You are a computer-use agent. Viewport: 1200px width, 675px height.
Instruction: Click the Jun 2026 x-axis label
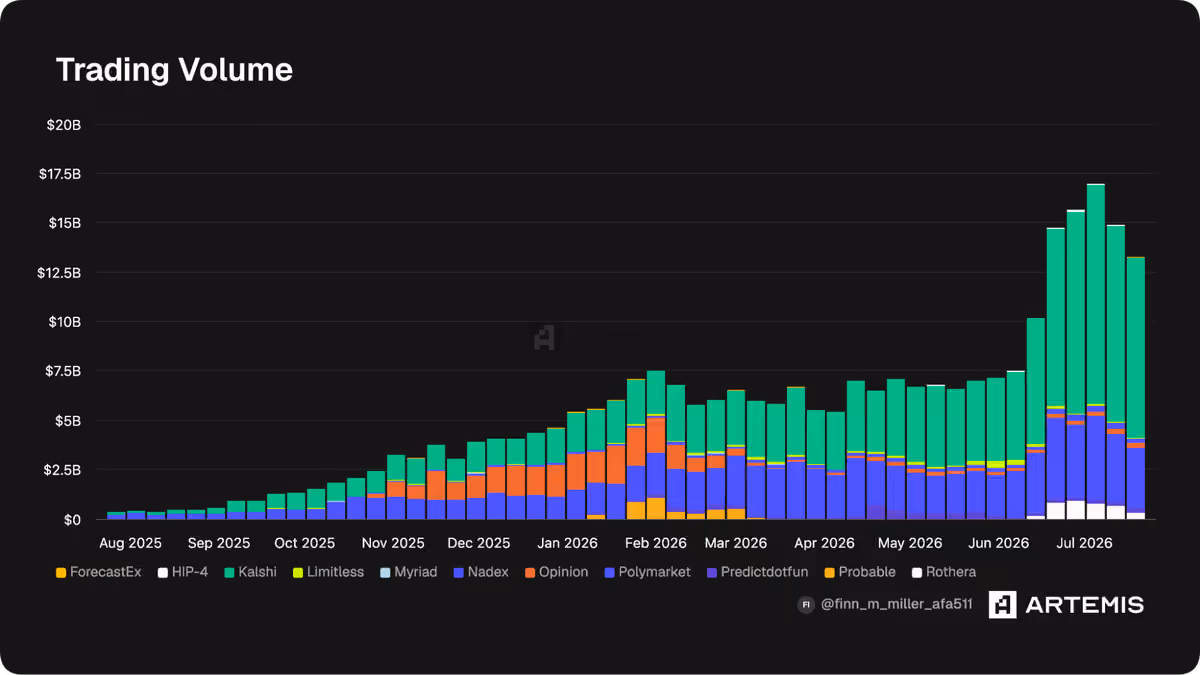[999, 543]
